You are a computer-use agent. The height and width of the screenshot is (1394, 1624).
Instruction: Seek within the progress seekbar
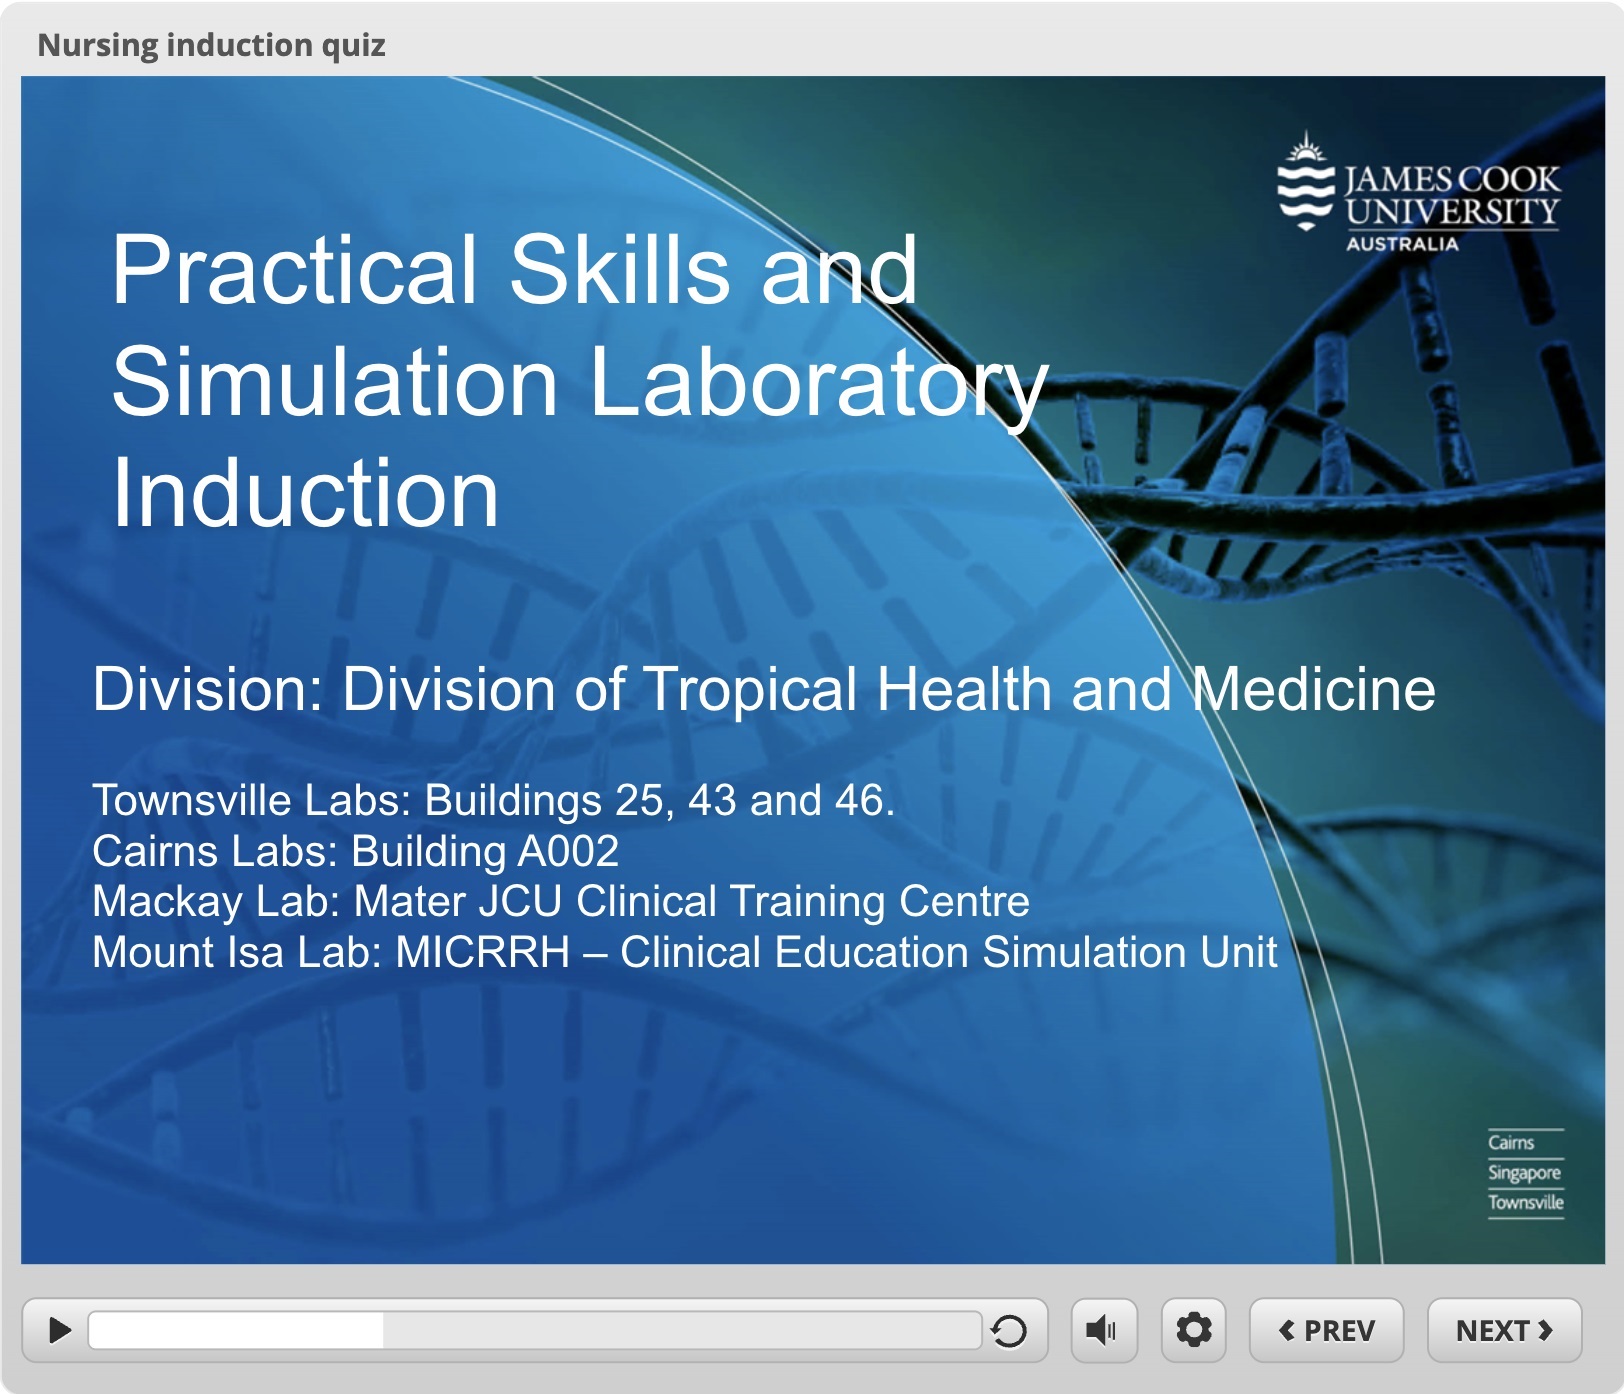tap(535, 1331)
